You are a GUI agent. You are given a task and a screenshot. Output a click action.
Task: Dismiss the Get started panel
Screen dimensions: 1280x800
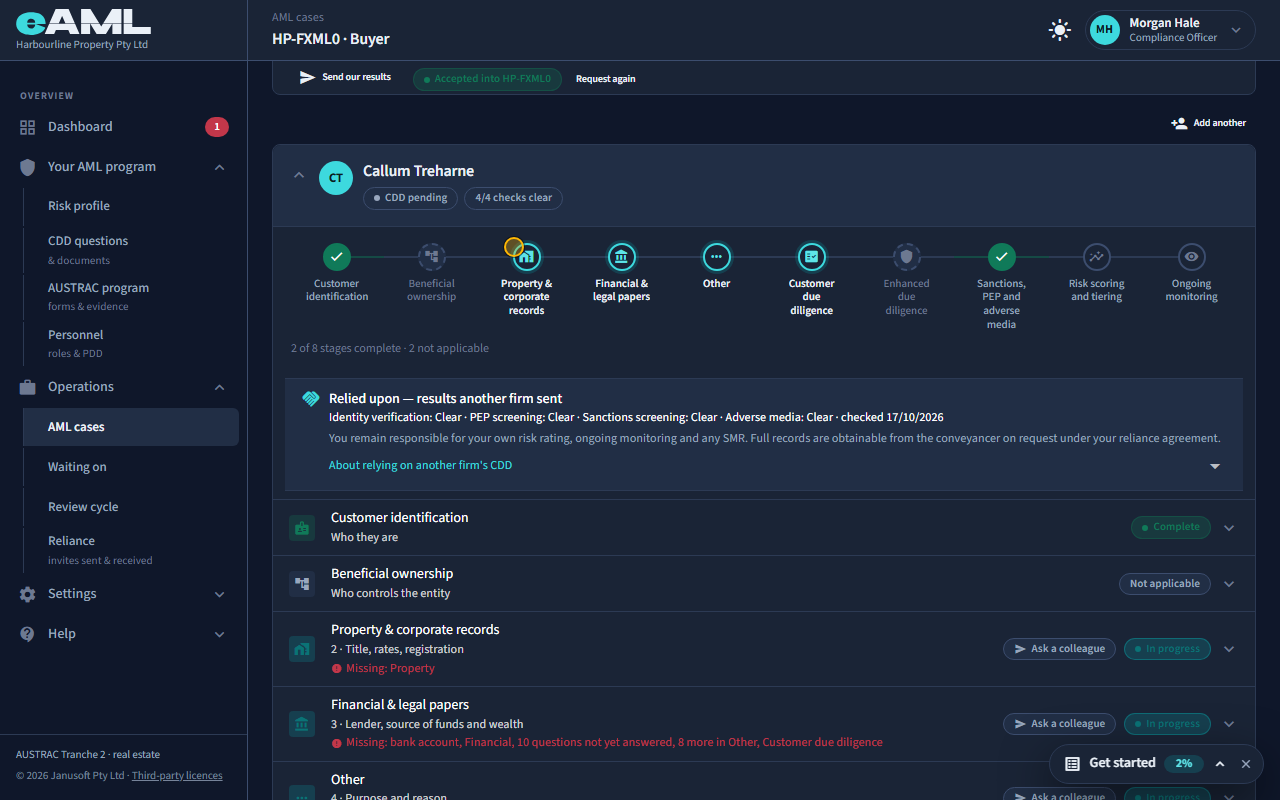pos(1246,764)
